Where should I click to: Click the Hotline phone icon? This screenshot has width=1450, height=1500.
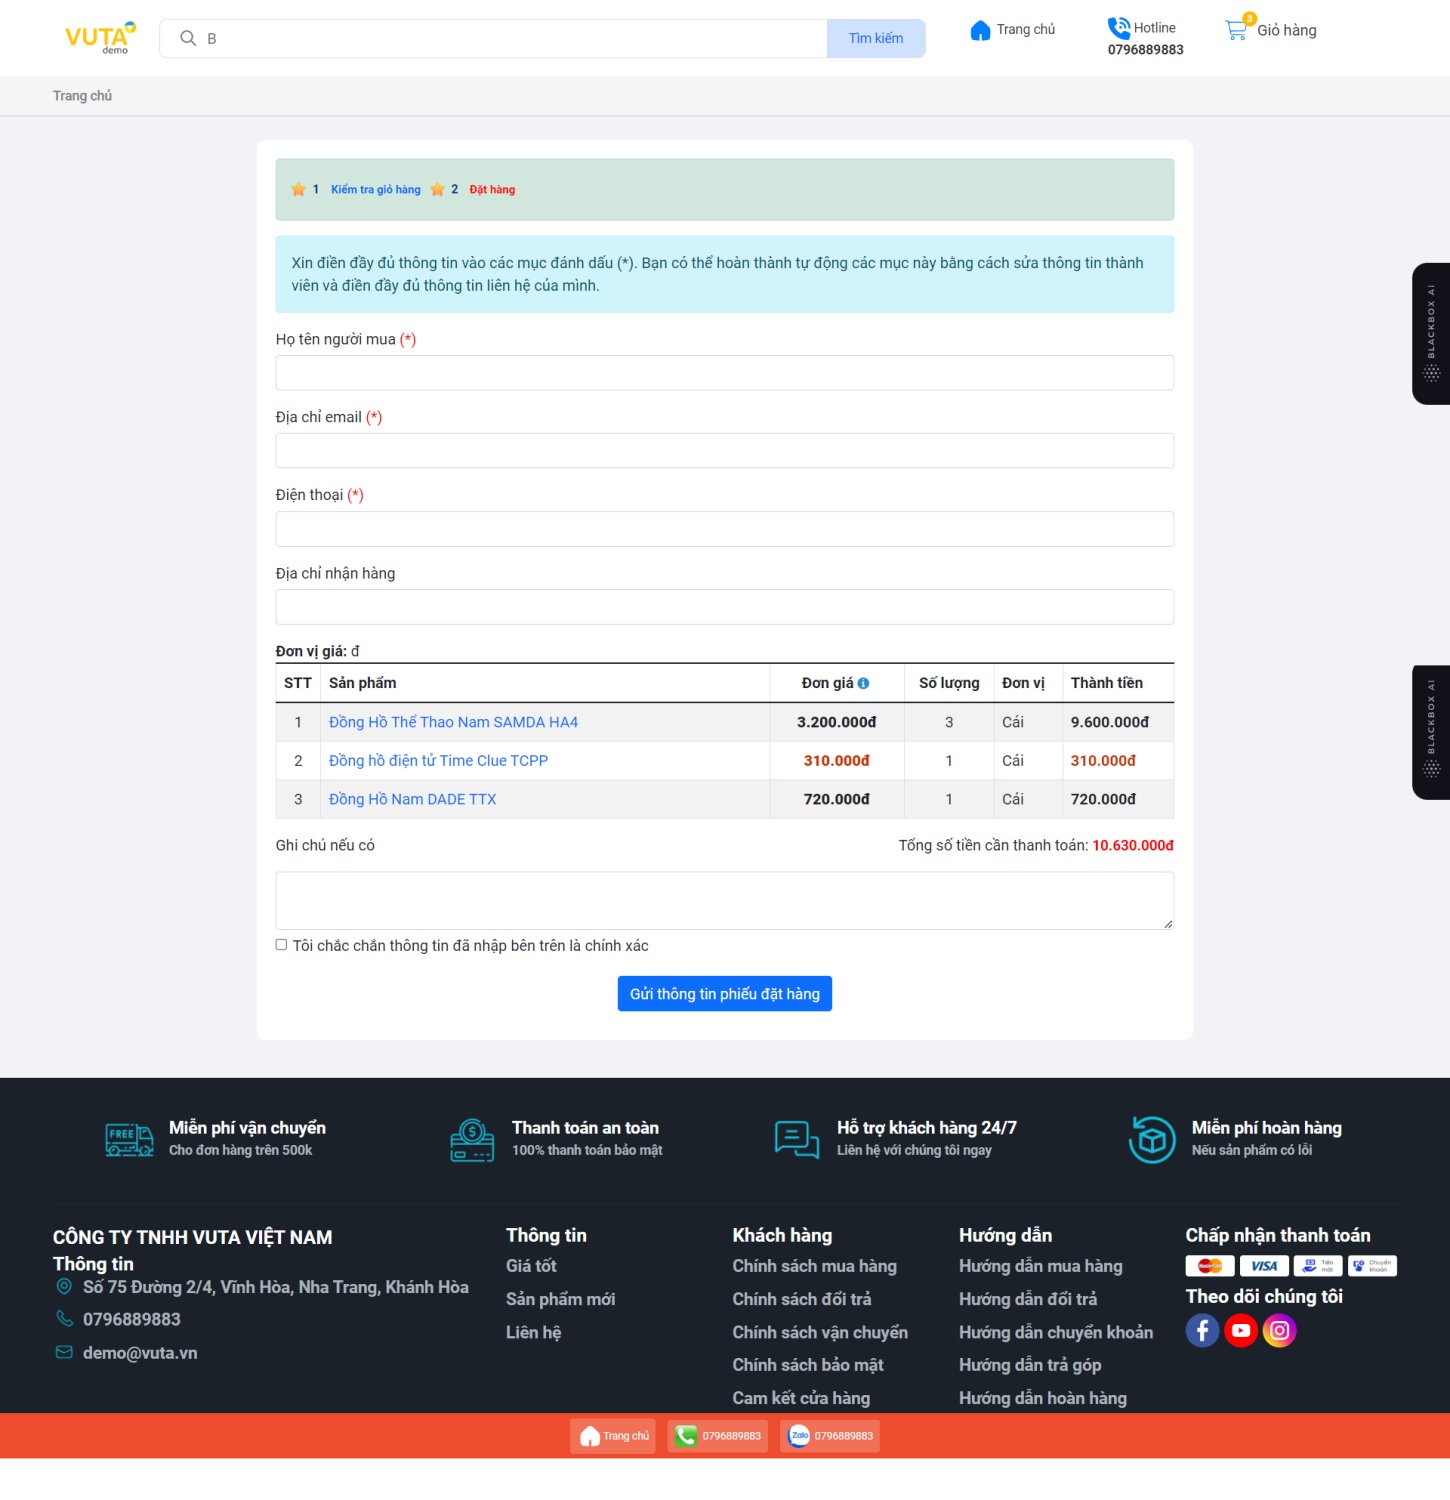tap(1118, 28)
